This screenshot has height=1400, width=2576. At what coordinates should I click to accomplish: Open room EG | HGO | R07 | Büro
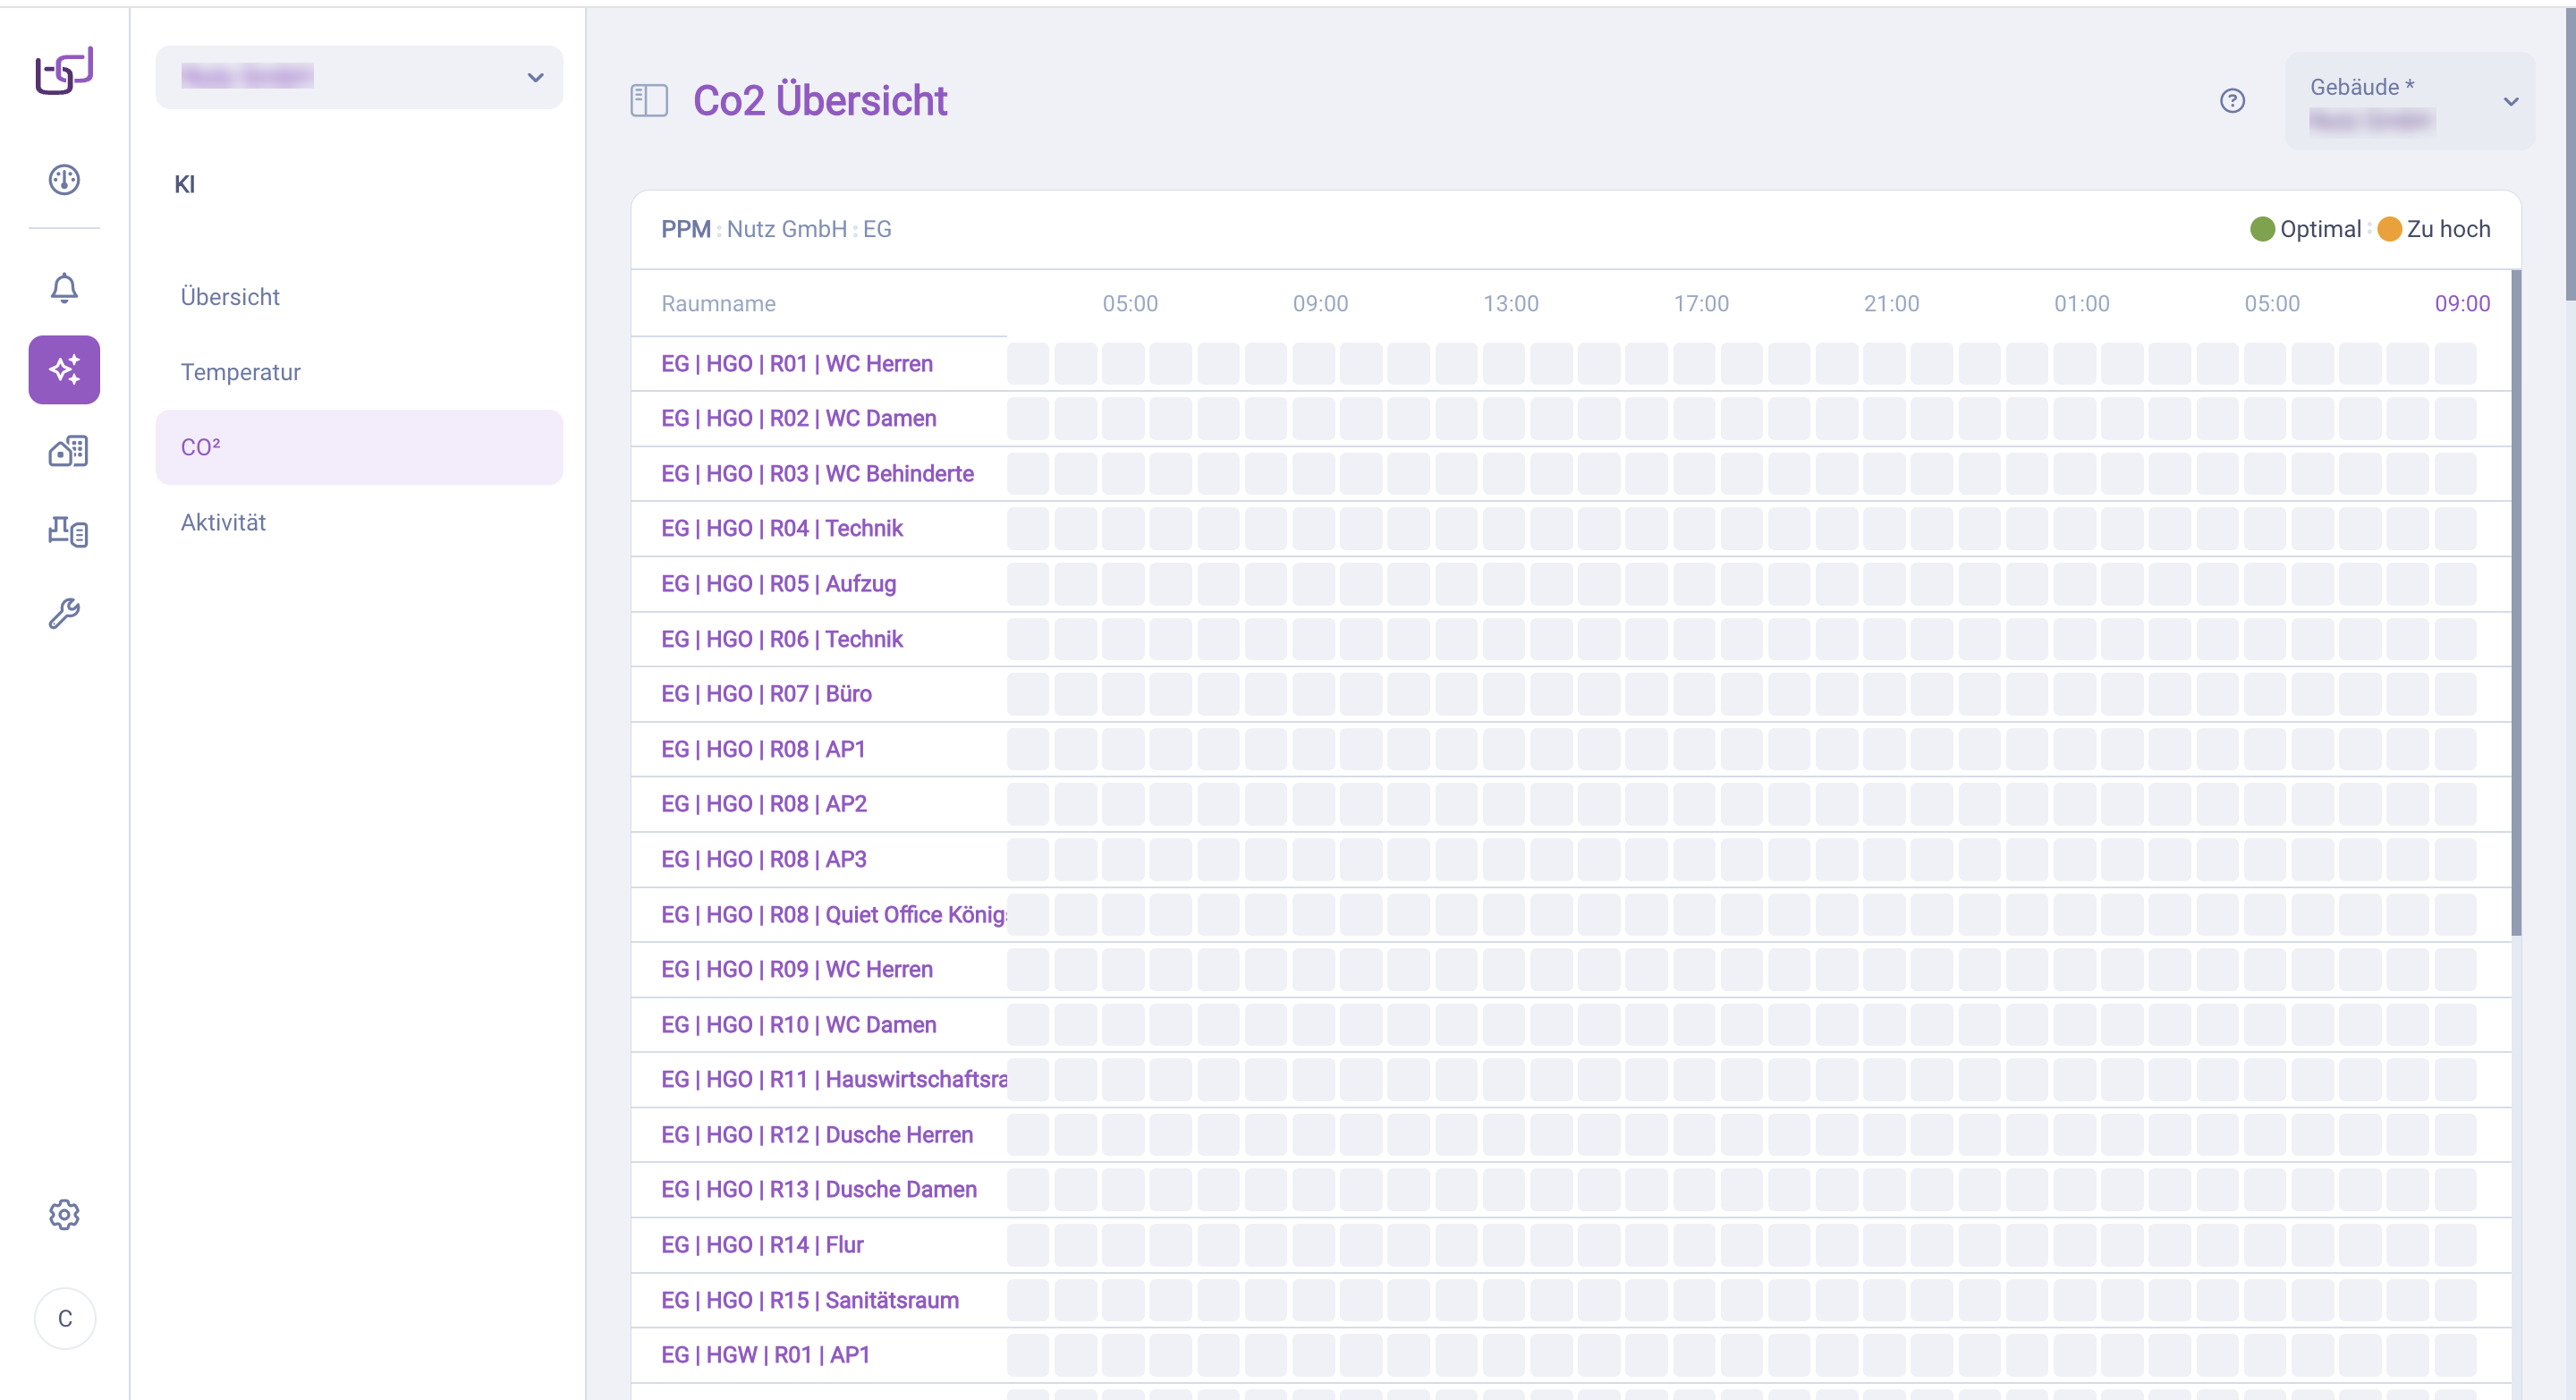pos(766,694)
